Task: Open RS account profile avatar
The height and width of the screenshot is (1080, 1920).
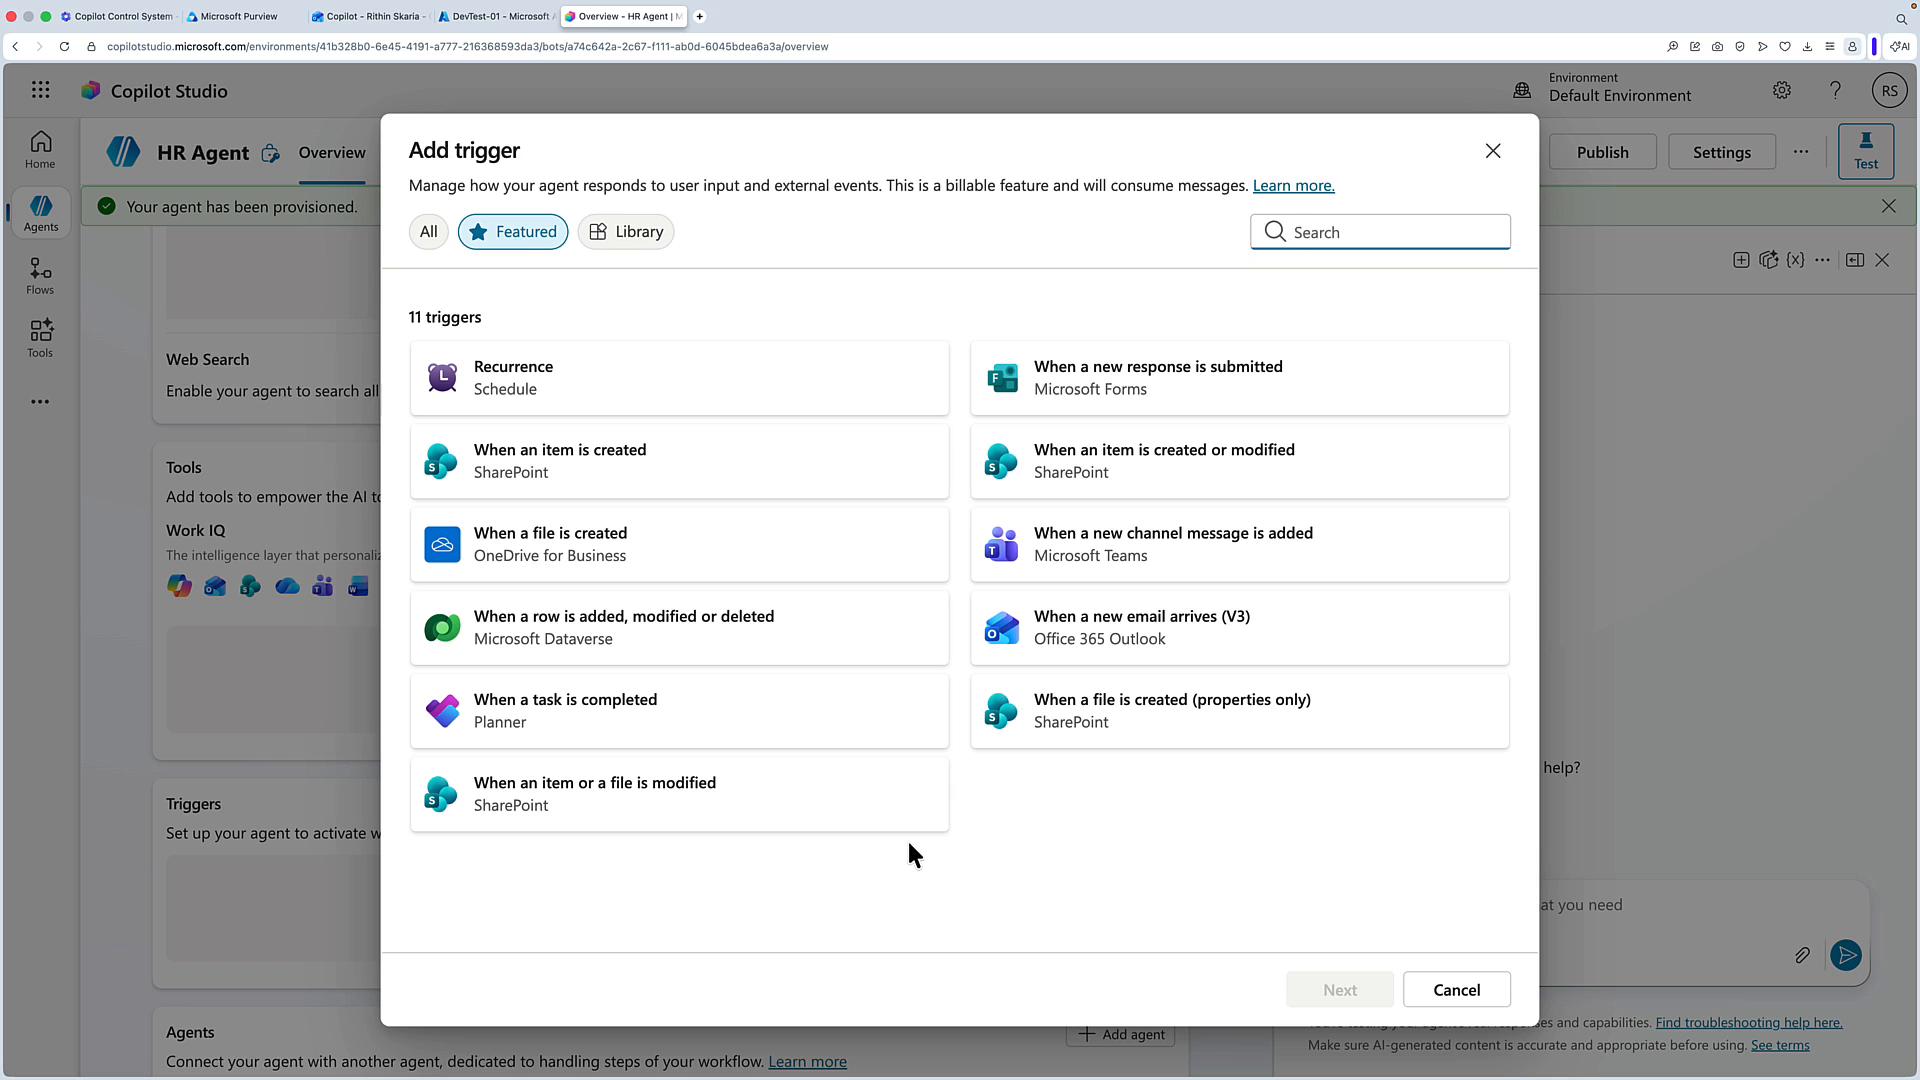Action: click(x=1889, y=91)
